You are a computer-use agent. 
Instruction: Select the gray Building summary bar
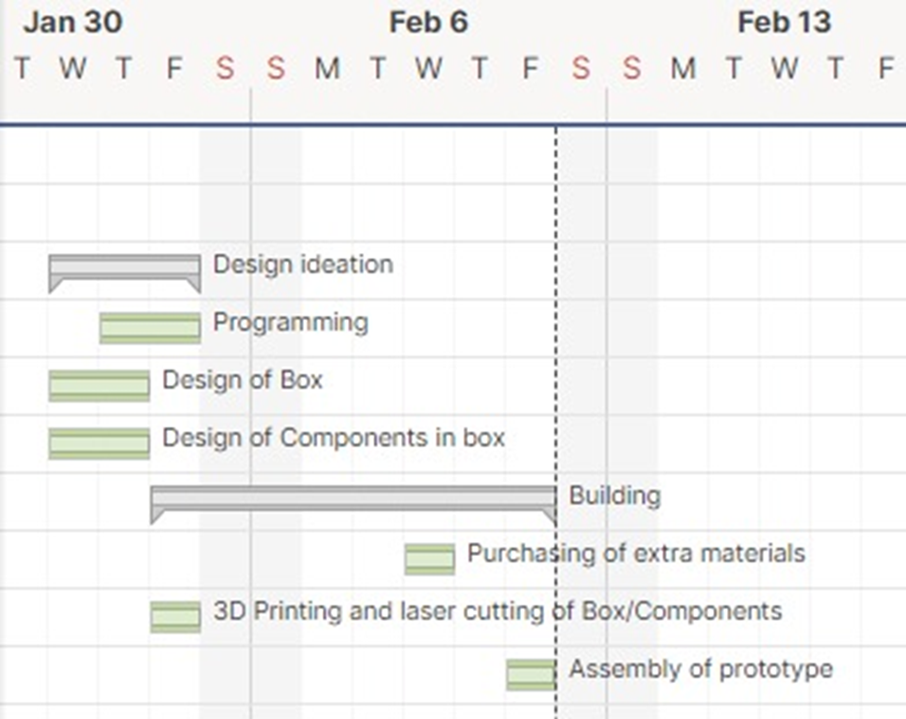354,504
